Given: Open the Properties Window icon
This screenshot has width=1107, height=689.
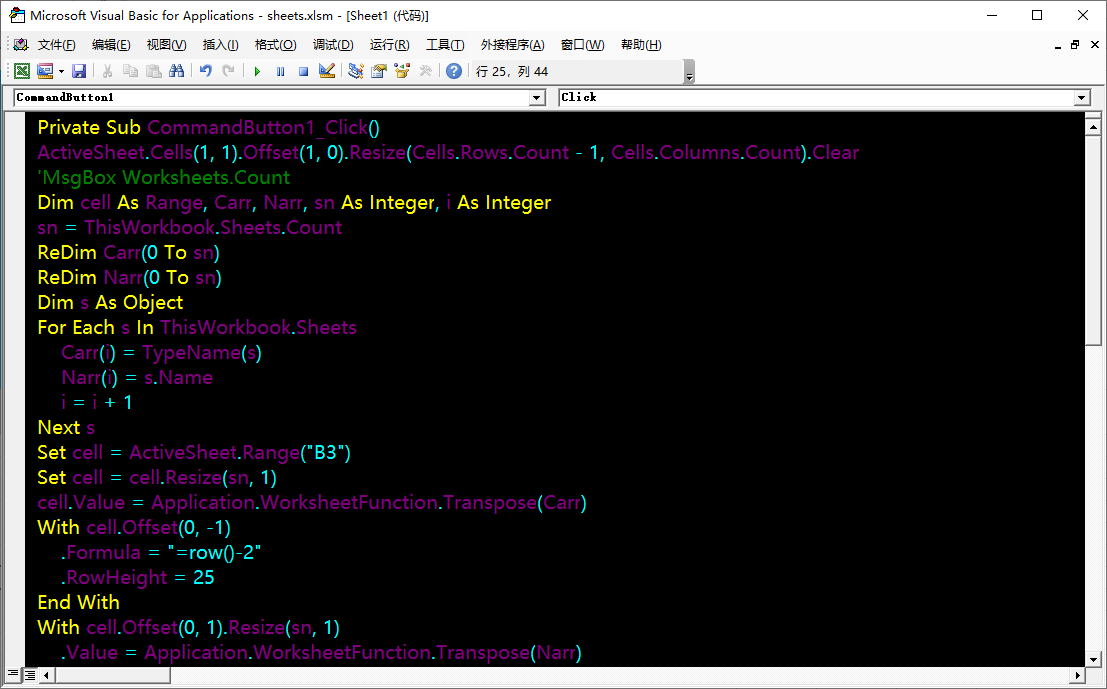Looking at the screenshot, I should (379, 71).
